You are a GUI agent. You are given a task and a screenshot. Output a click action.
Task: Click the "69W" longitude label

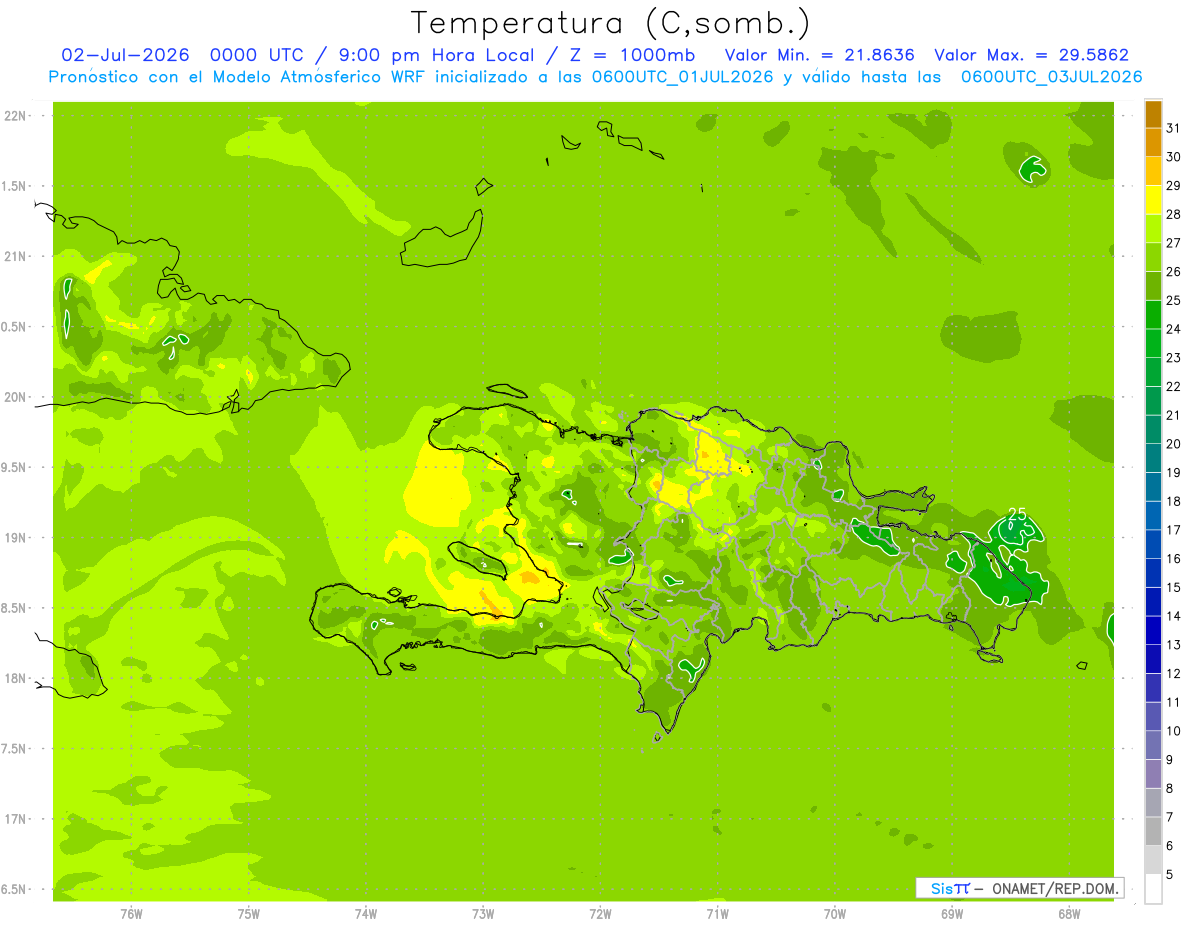(x=952, y=914)
